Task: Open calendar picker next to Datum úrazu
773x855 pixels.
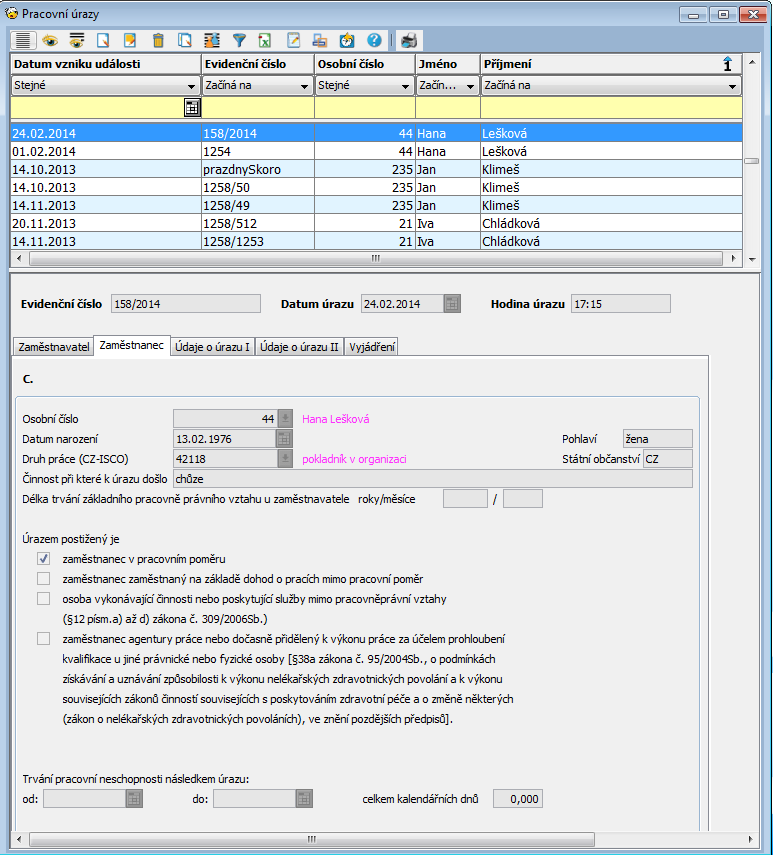Action: [452, 304]
